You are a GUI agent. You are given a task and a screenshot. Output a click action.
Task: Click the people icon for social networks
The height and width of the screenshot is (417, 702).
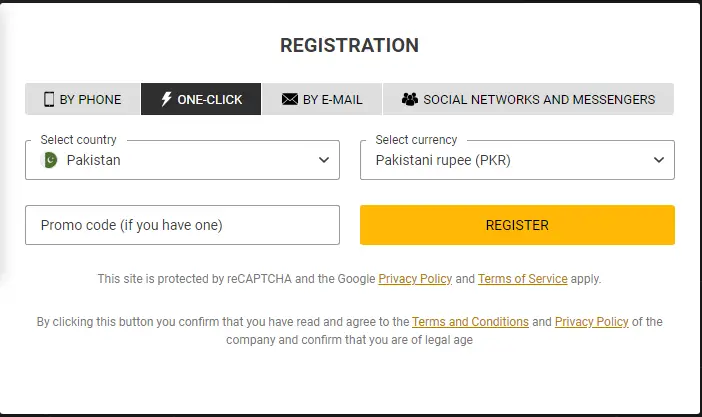coord(409,100)
